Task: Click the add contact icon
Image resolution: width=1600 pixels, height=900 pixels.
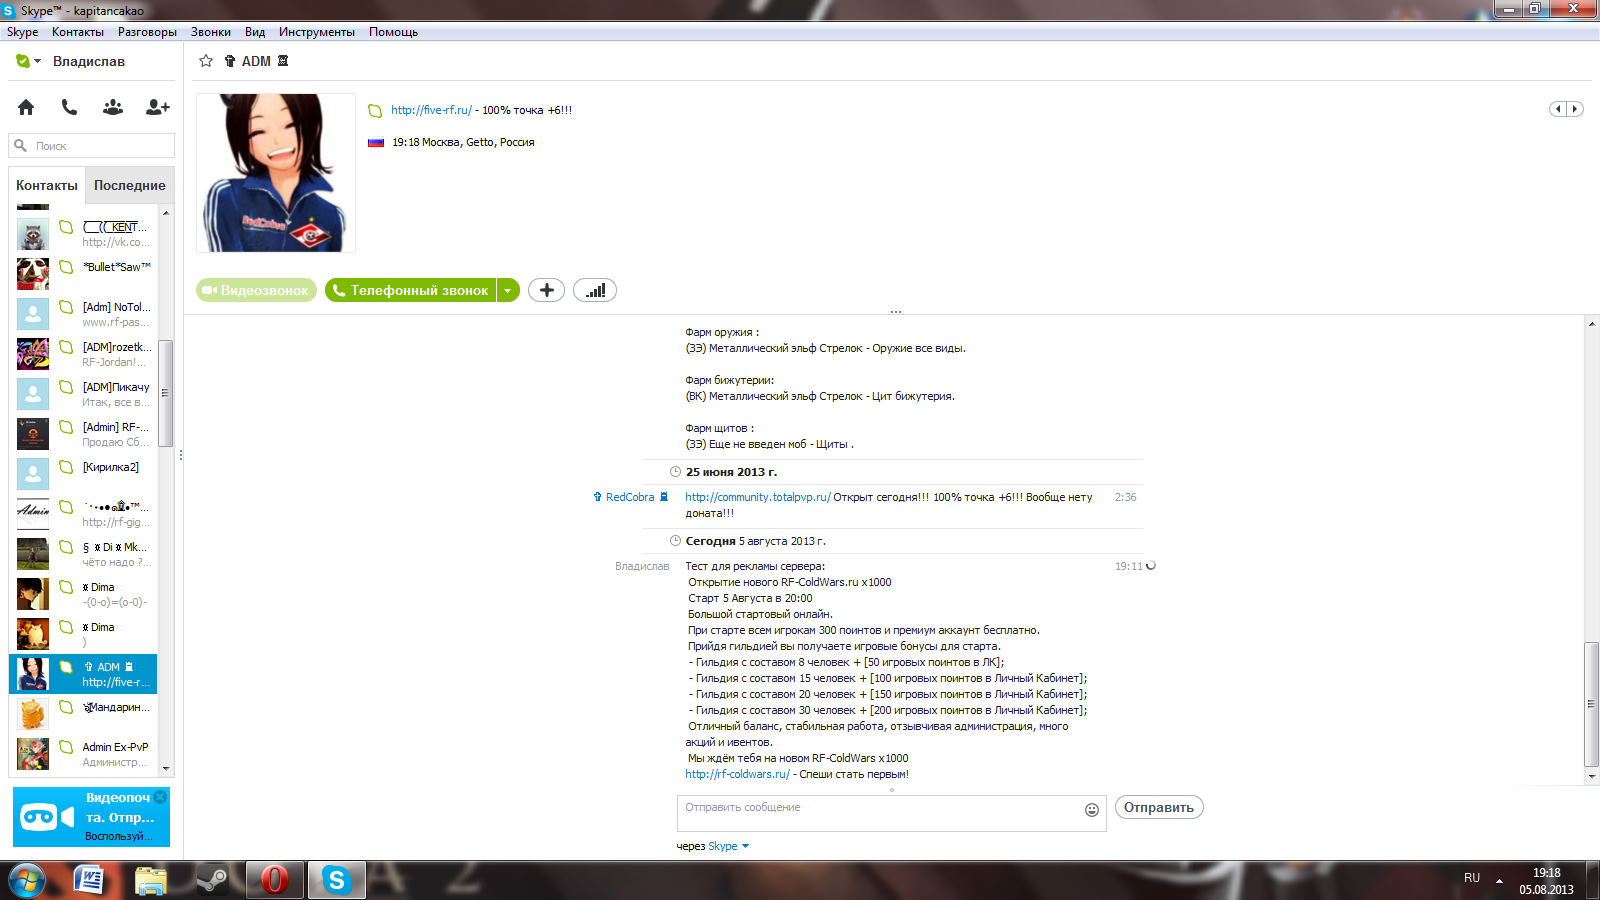Action: pyautogui.click(x=158, y=107)
